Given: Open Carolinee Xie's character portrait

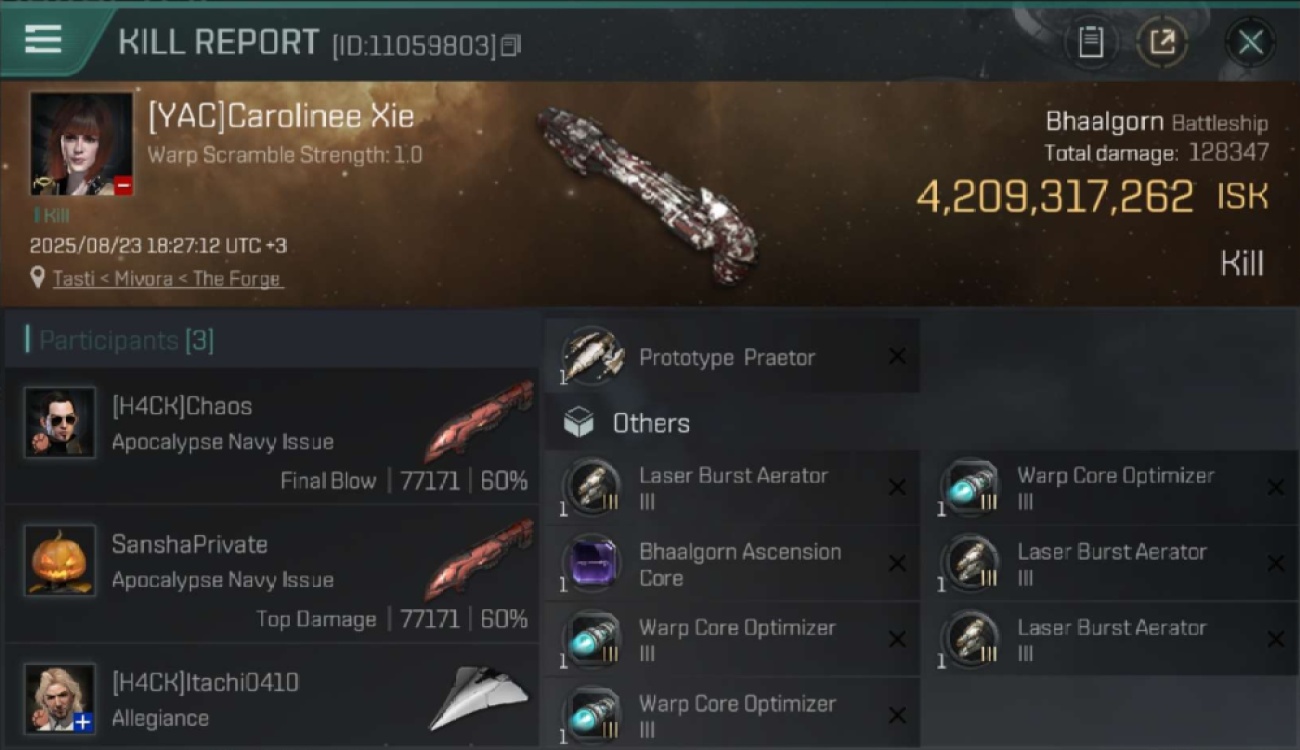Looking at the screenshot, I should click(81, 144).
